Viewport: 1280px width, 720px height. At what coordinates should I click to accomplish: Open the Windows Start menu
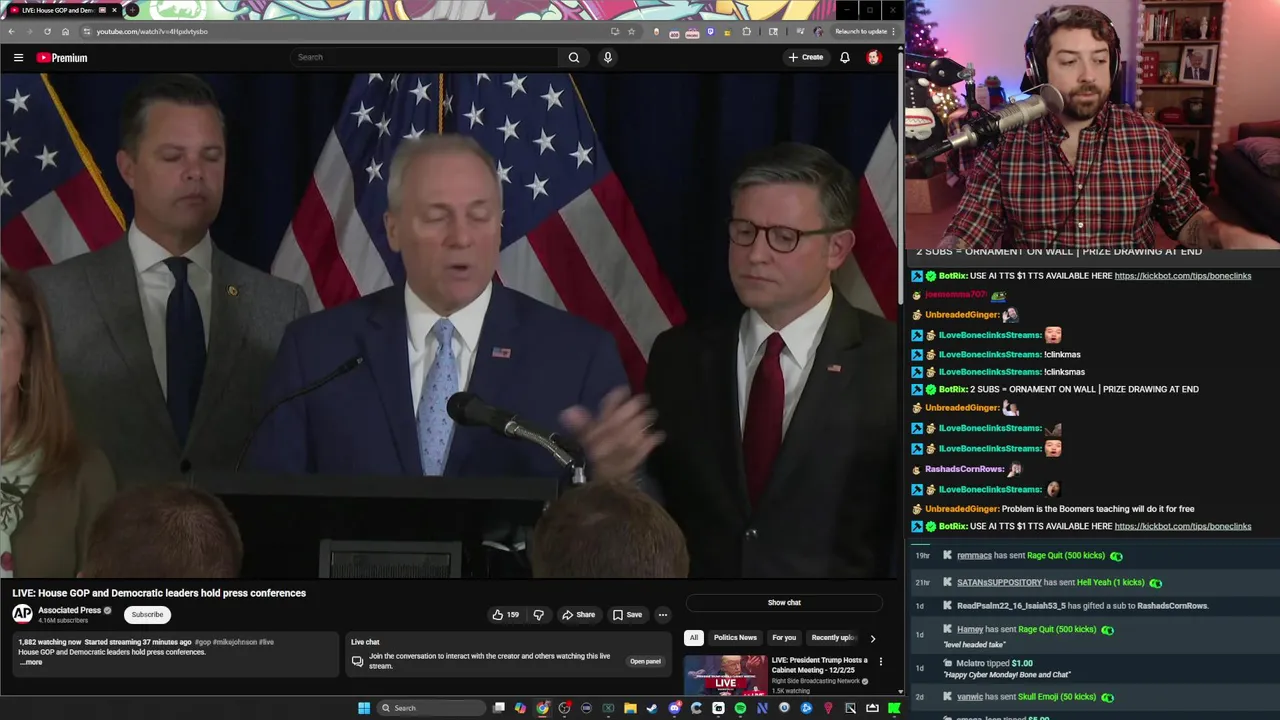click(x=364, y=708)
